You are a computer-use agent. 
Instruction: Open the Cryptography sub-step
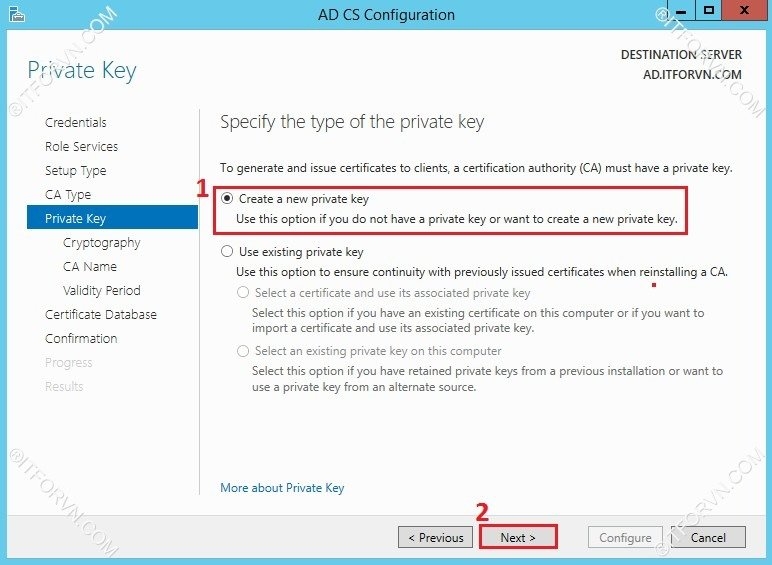click(x=101, y=242)
